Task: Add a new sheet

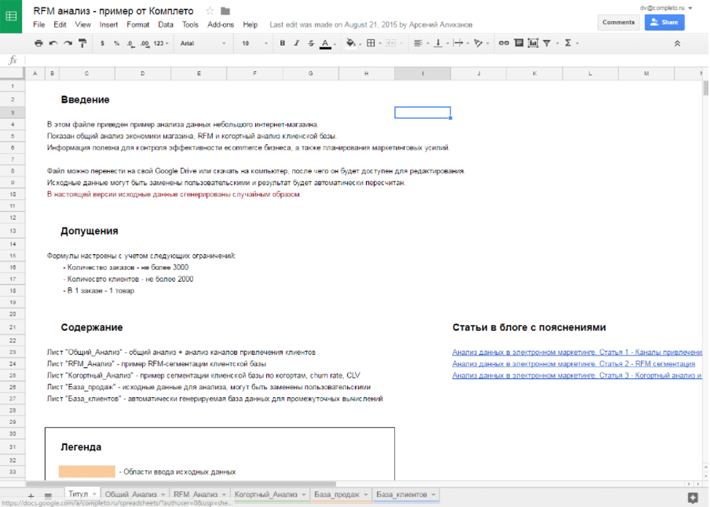Action: 31,495
